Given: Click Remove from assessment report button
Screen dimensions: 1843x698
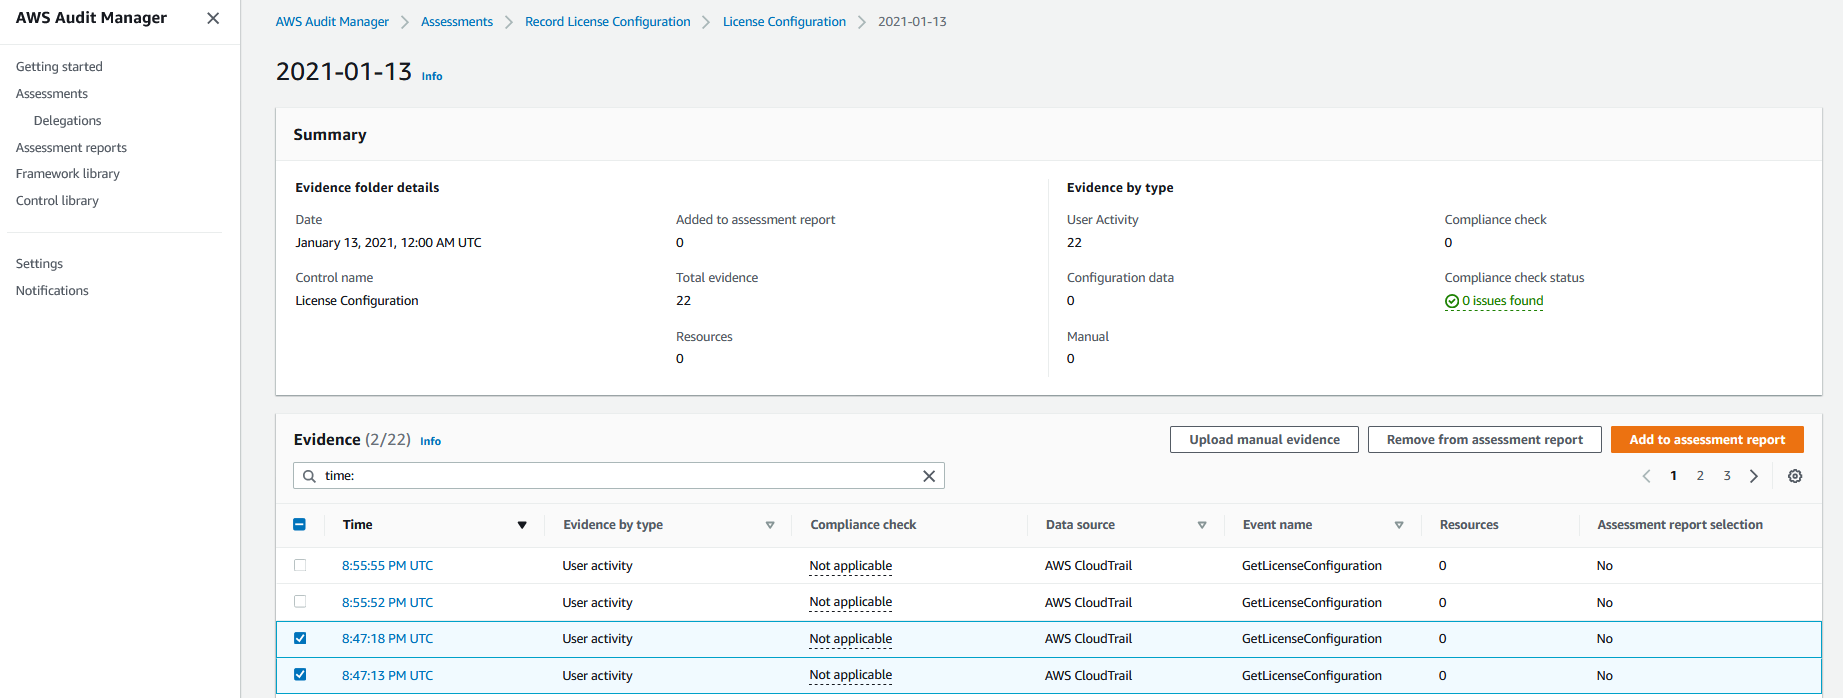Looking at the screenshot, I should 1485,440.
